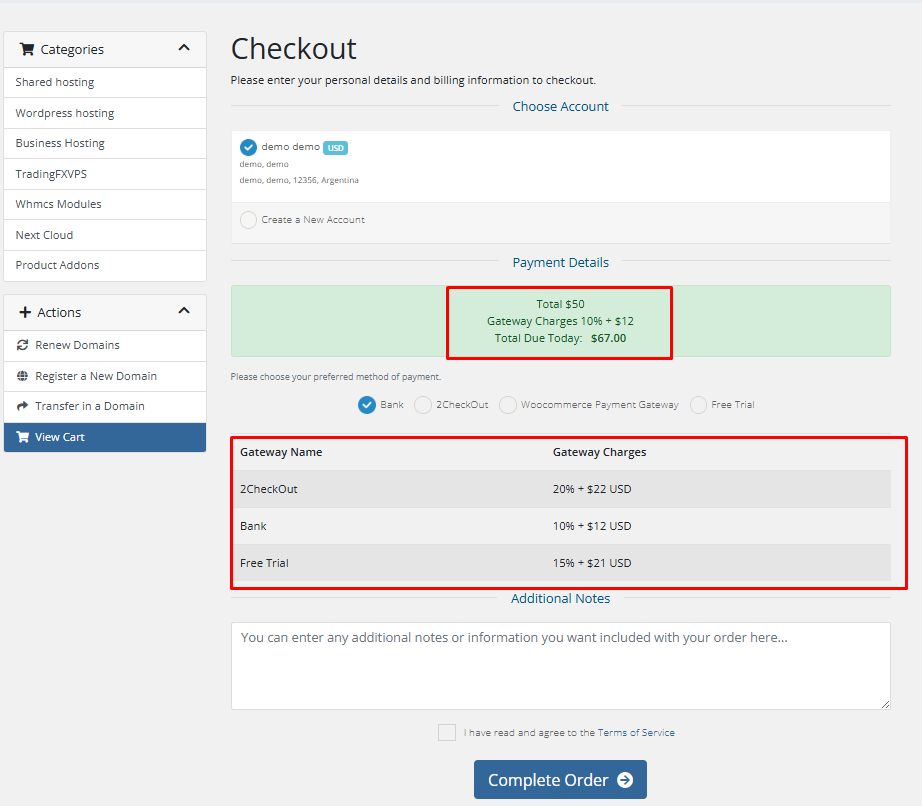Viewport: 922px width, 806px height.
Task: Click the globe icon for Register a New Domain
Action: tap(23, 376)
